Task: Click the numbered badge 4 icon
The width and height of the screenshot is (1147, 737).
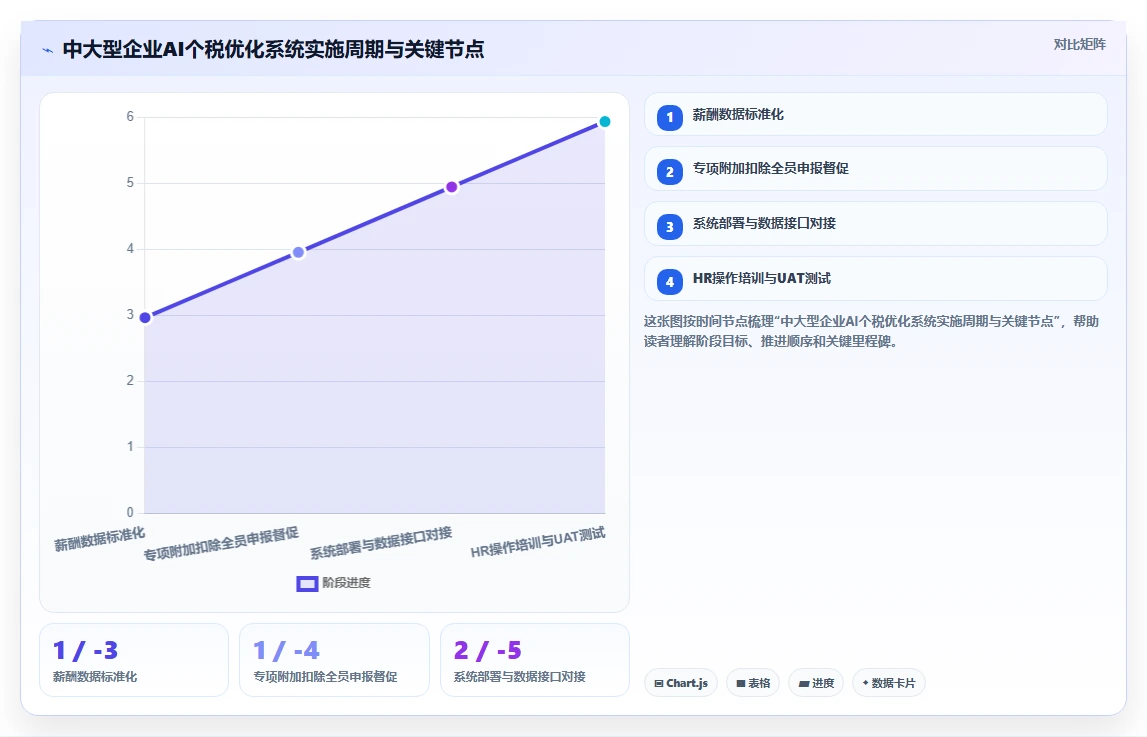Action: (669, 281)
